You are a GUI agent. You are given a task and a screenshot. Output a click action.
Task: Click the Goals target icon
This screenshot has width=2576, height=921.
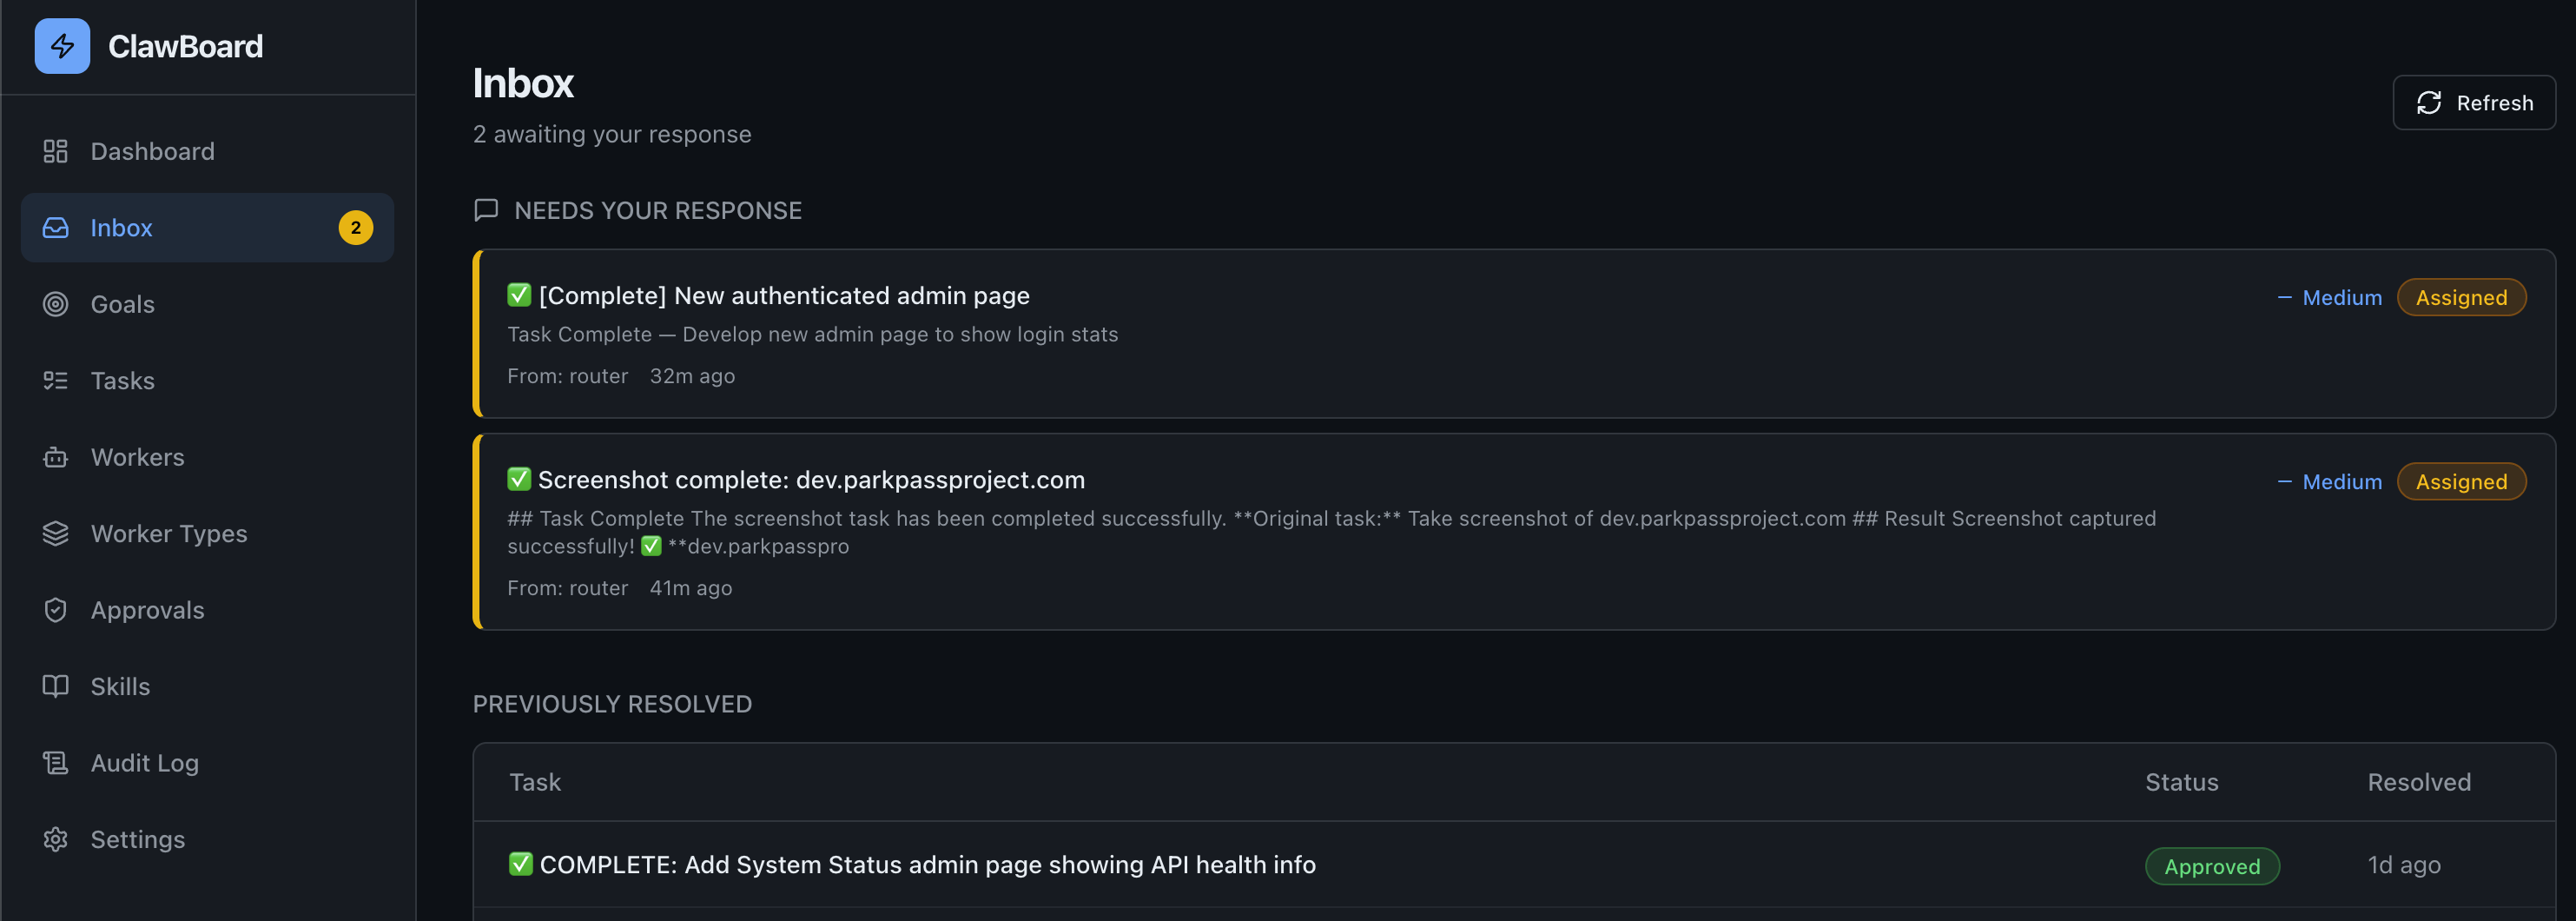[55, 304]
